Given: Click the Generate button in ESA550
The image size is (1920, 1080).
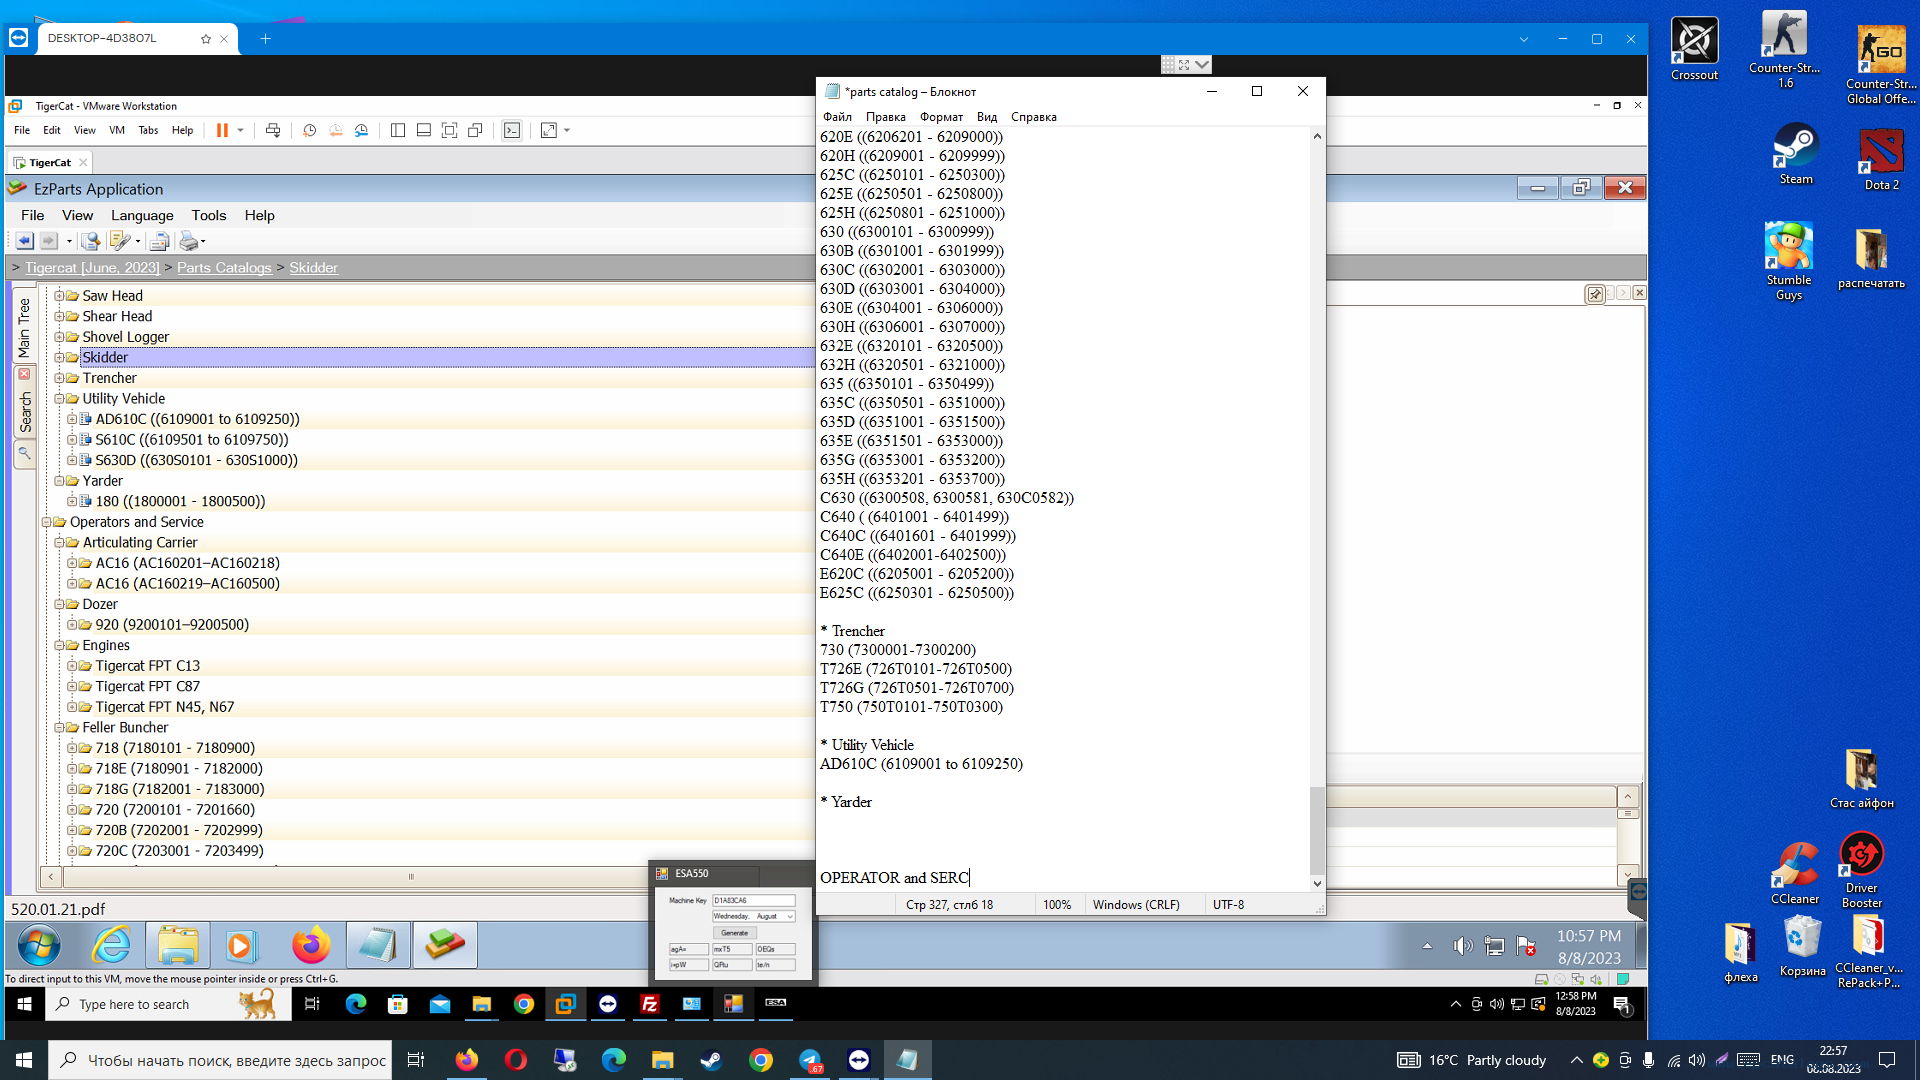Looking at the screenshot, I should 734,933.
